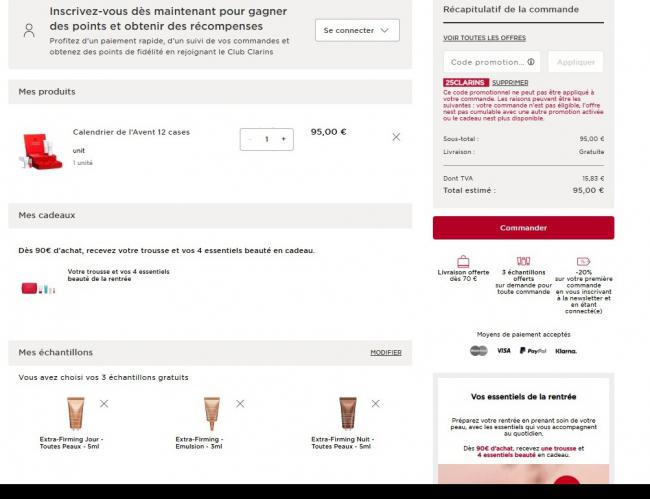Remove the Extra-Firming Emulsion sample
This screenshot has height=499, width=650.
coord(240,403)
